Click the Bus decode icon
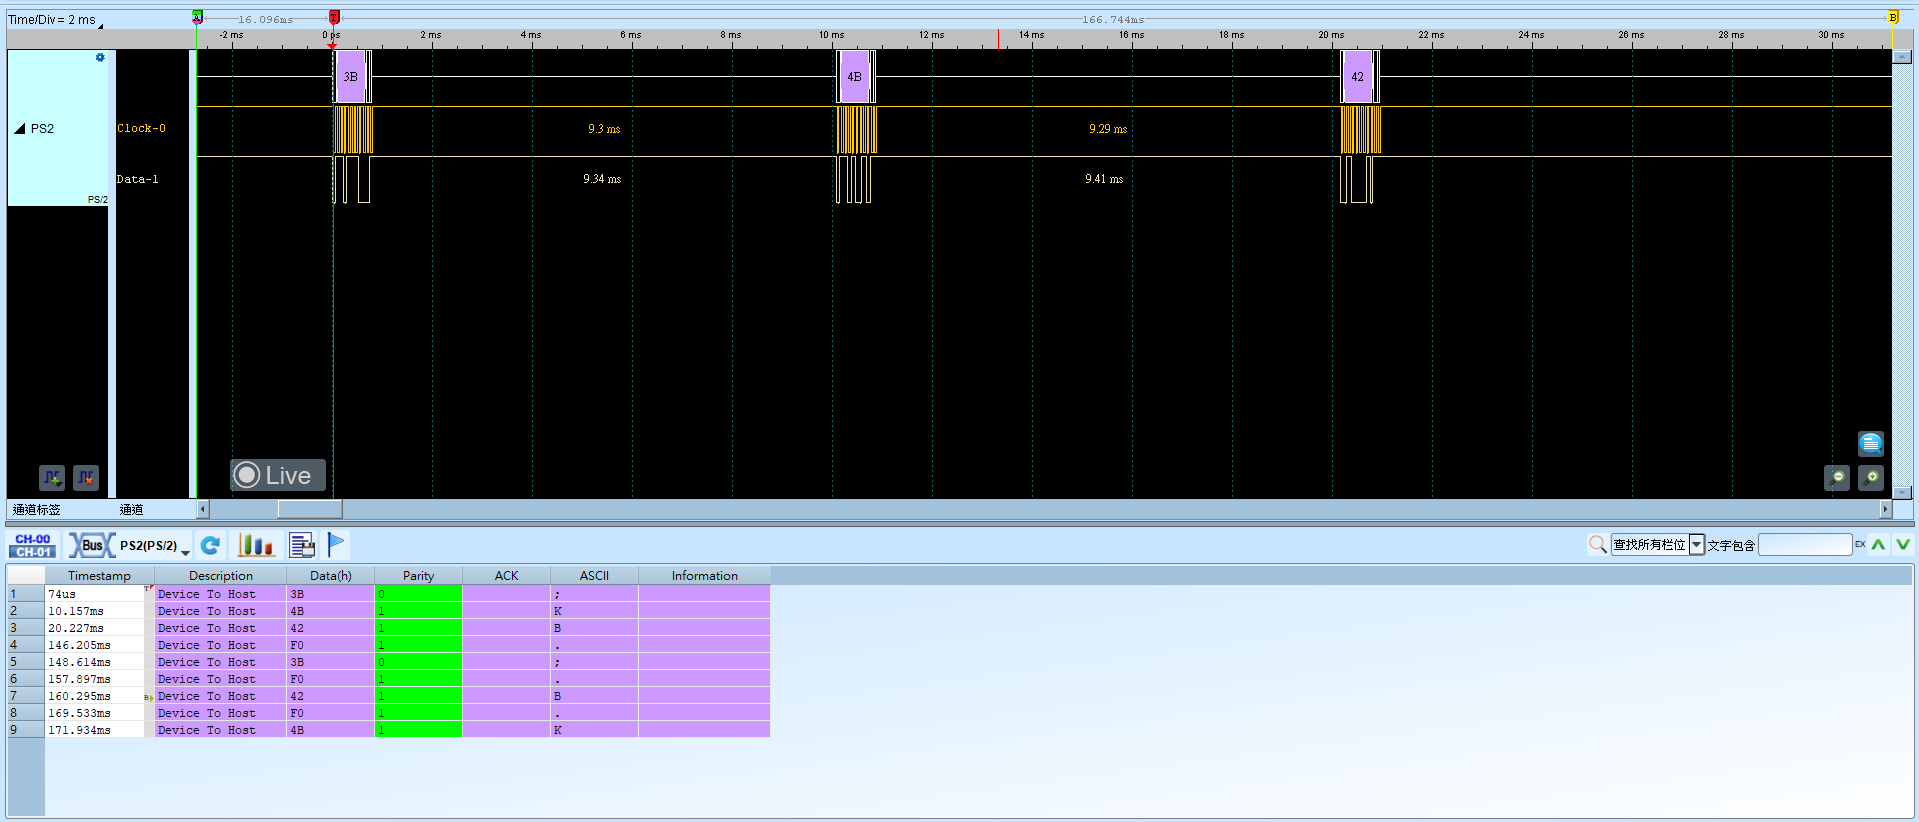 (x=91, y=545)
